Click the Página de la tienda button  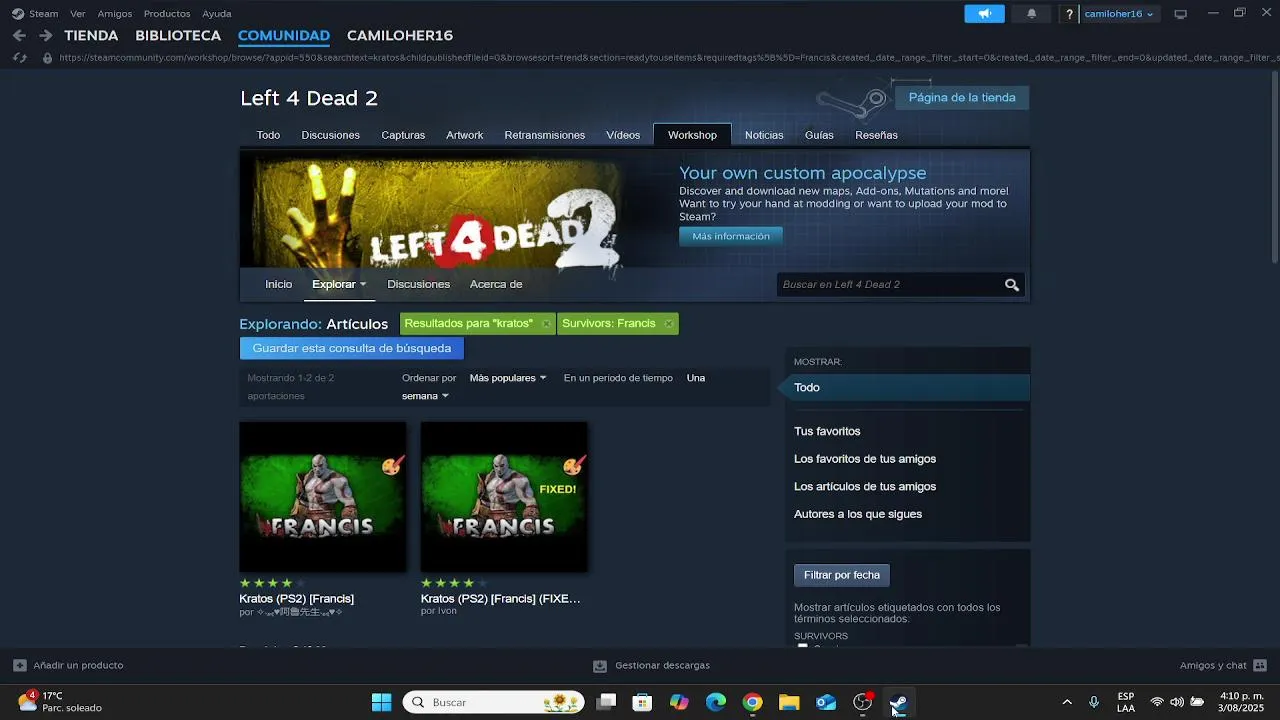click(x=962, y=98)
